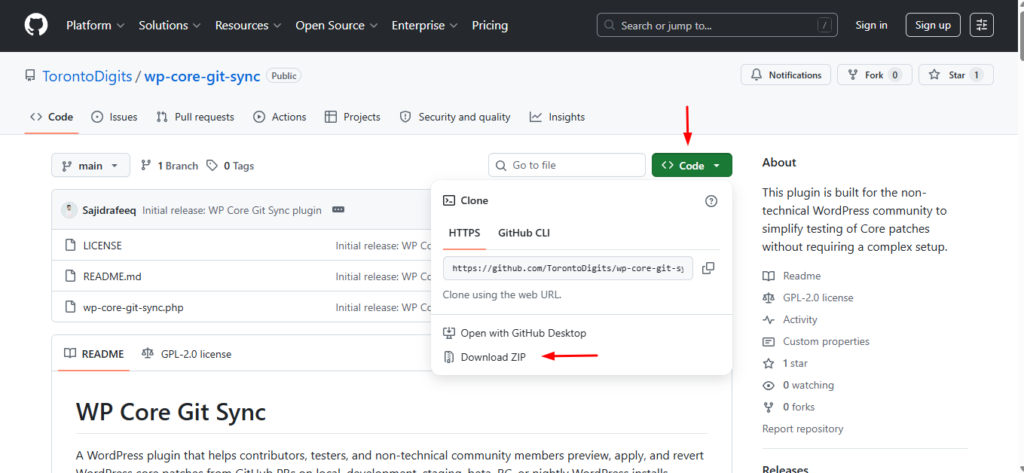Open the Pull requests tab
Viewport: 1024px width, 473px height.
click(195, 117)
